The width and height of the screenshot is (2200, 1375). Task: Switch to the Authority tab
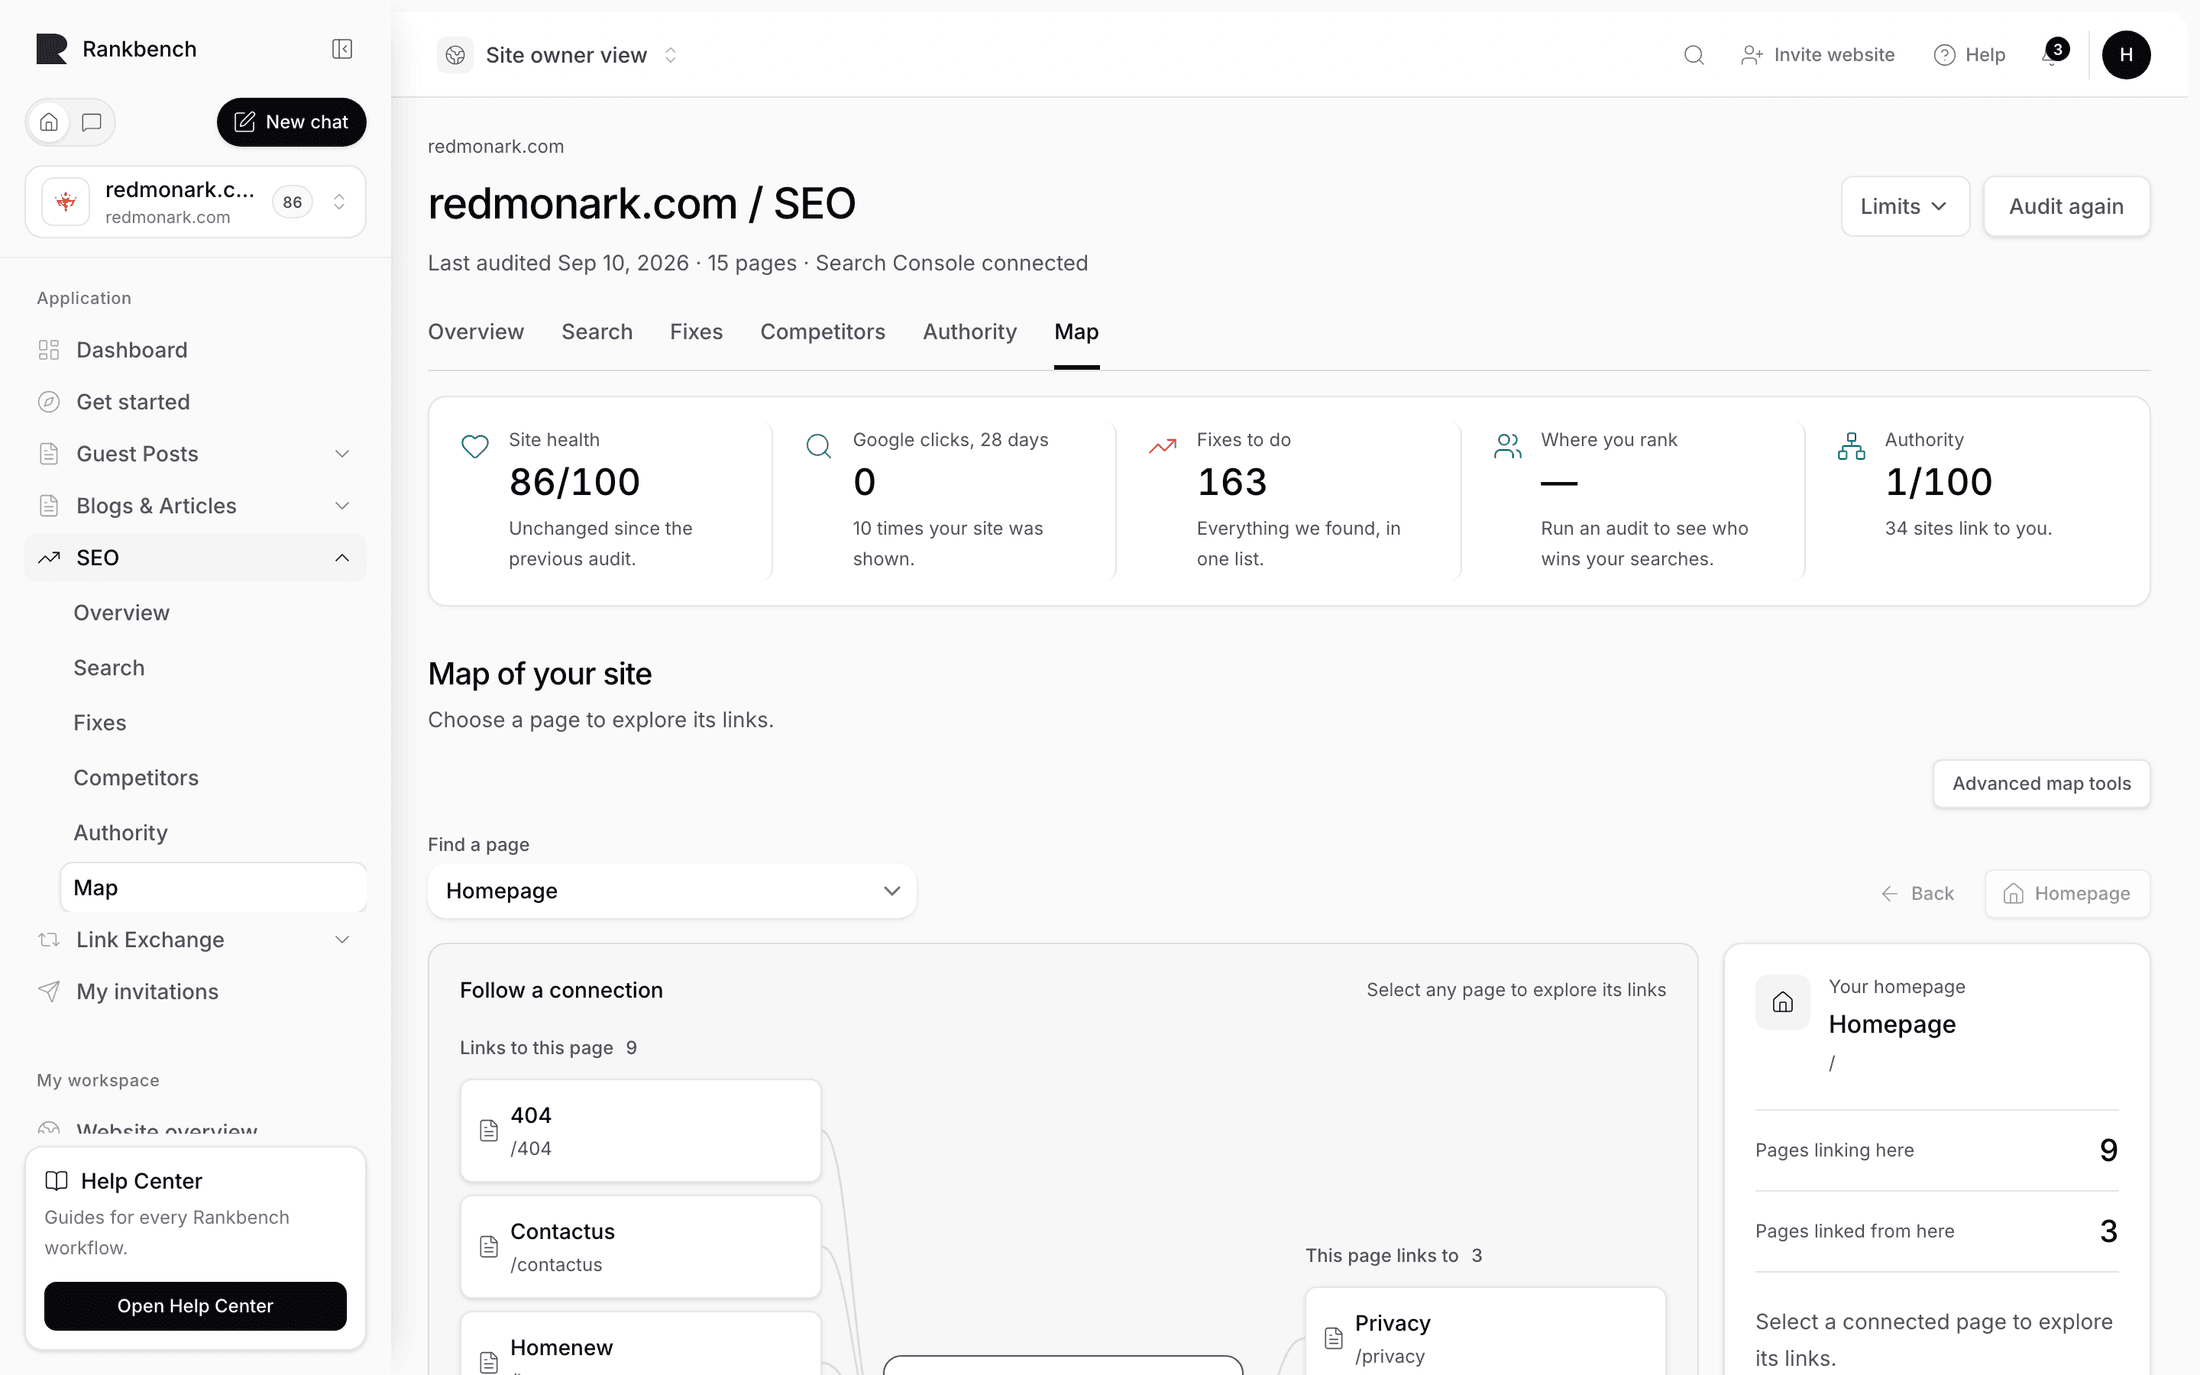(x=969, y=332)
